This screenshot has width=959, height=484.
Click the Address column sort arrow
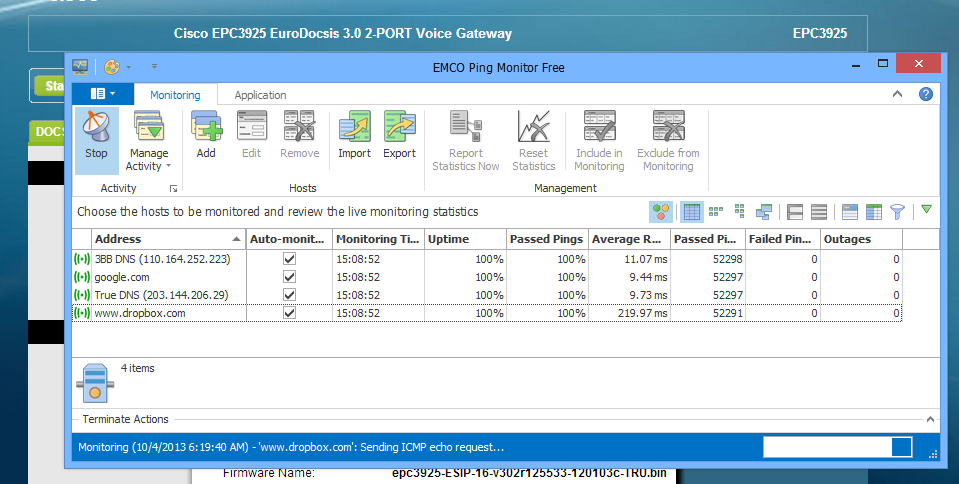[x=236, y=239]
